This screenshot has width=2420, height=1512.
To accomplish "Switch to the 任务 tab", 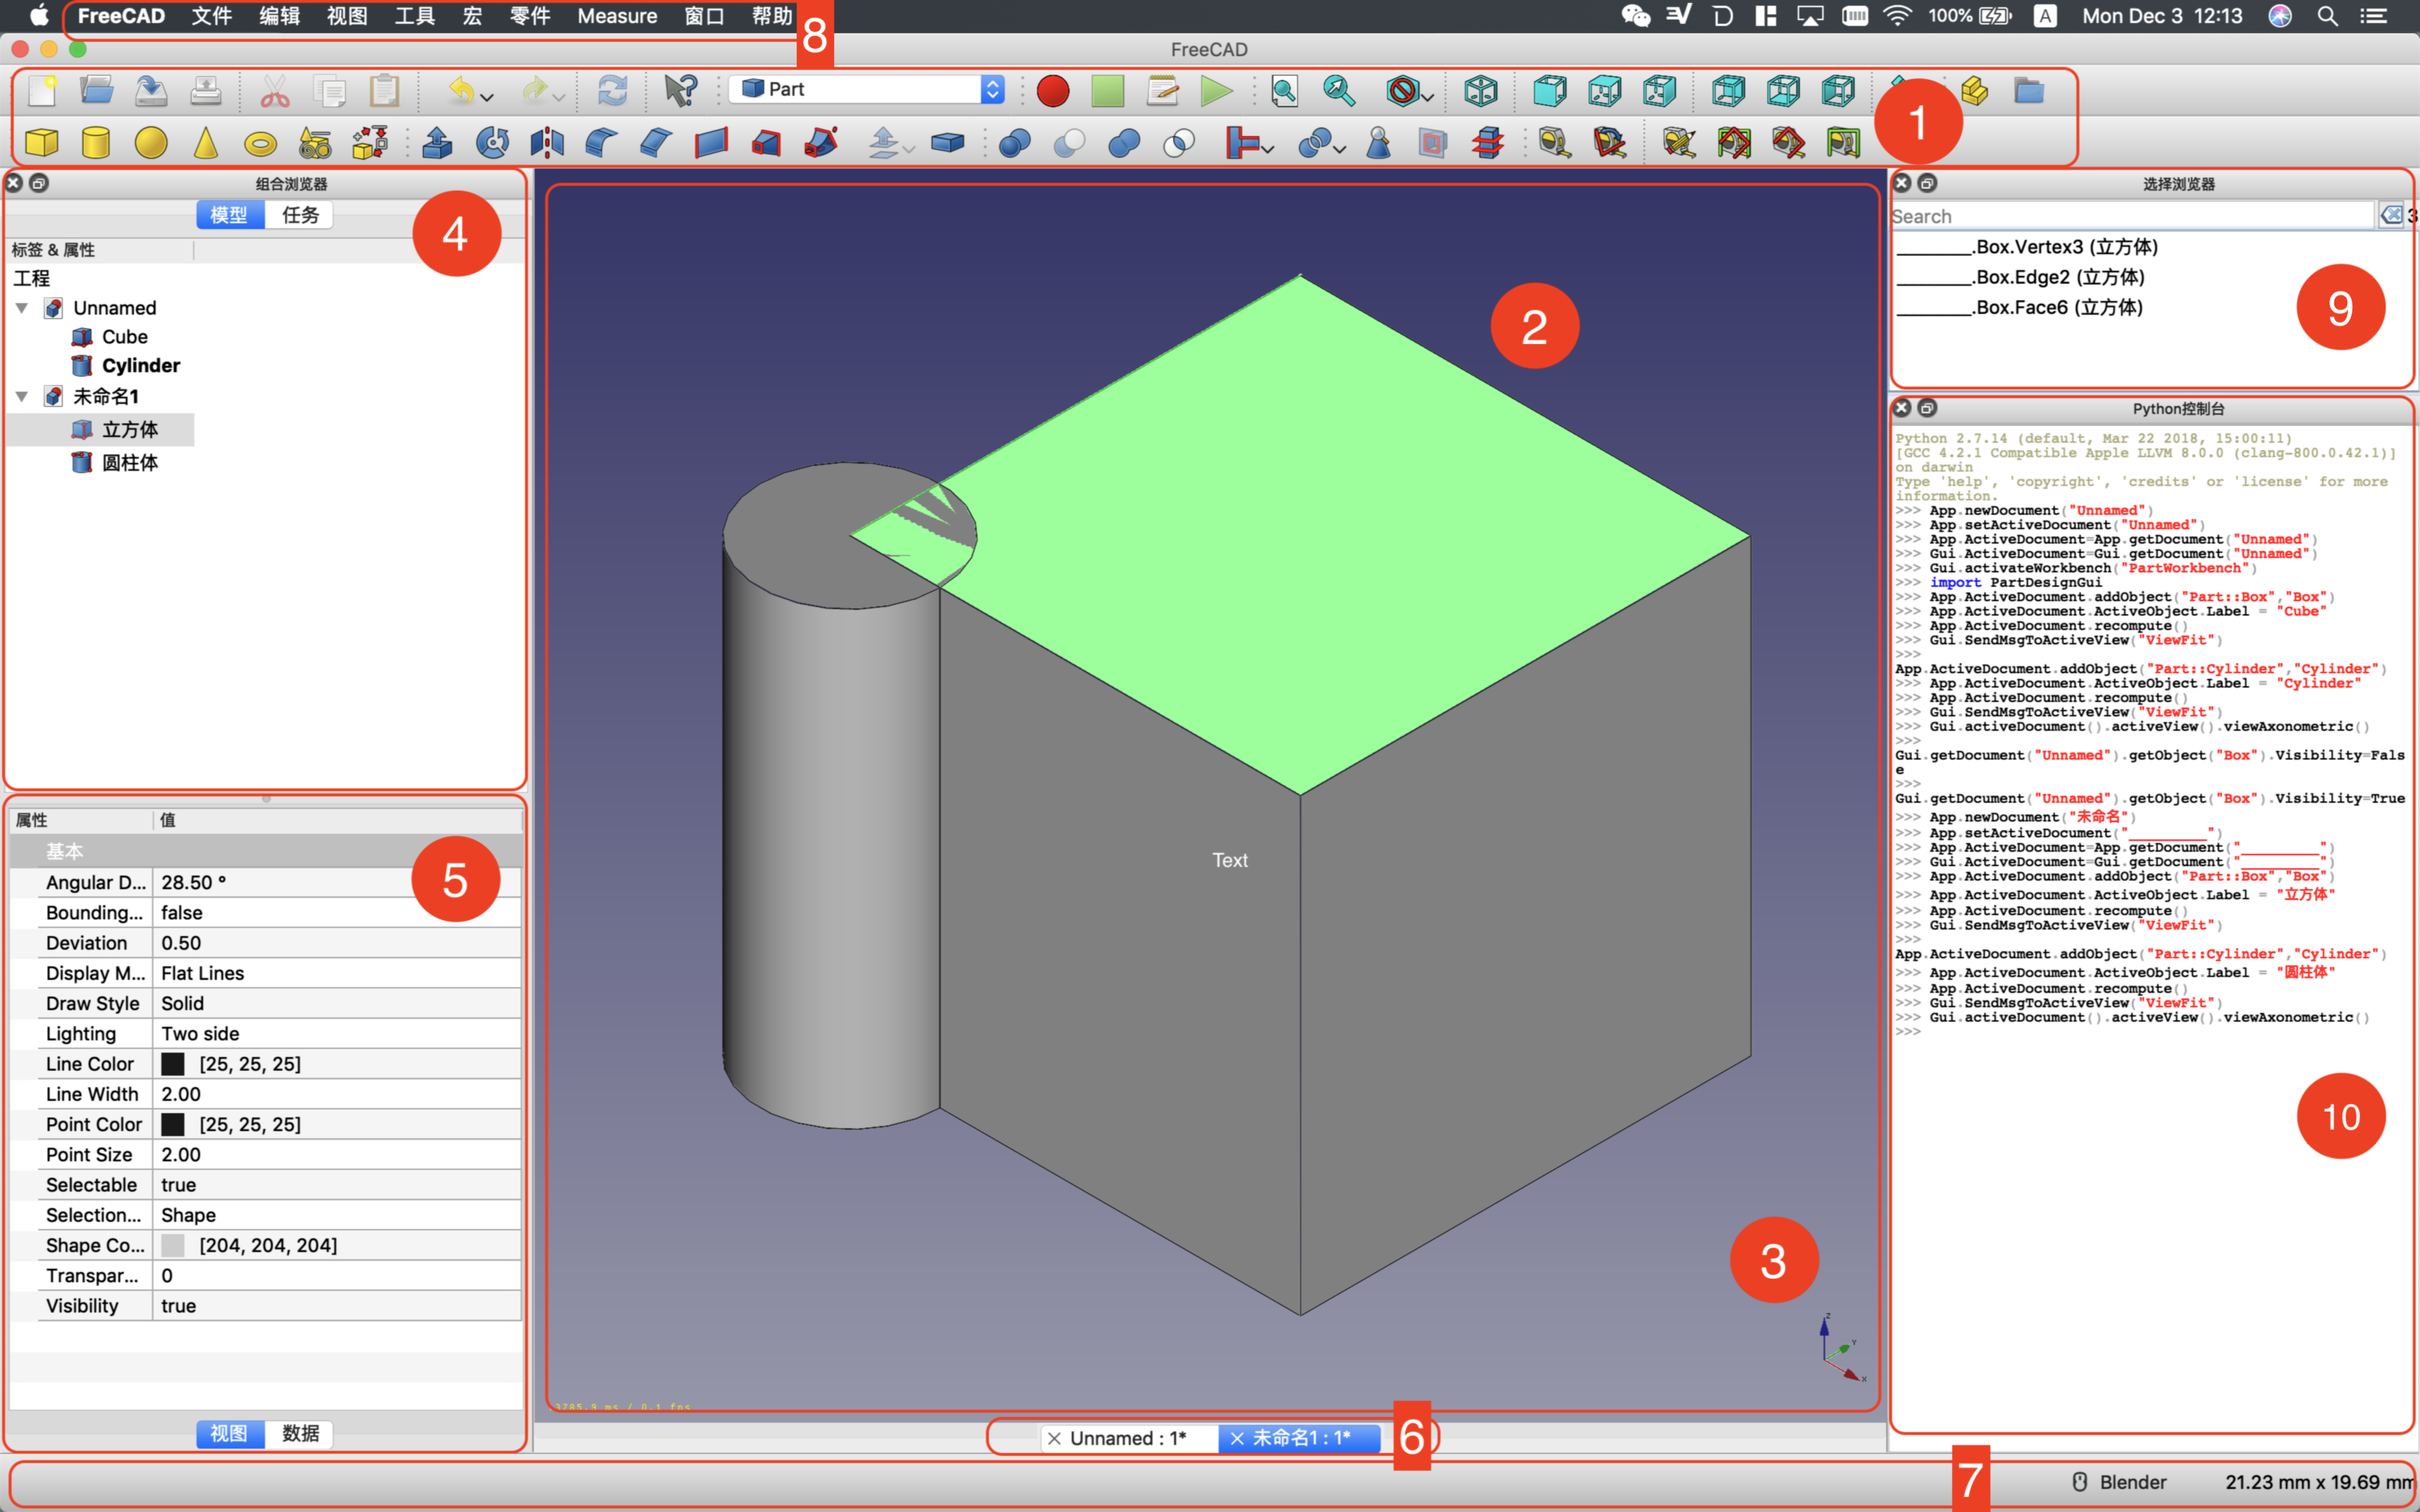I will click(300, 215).
